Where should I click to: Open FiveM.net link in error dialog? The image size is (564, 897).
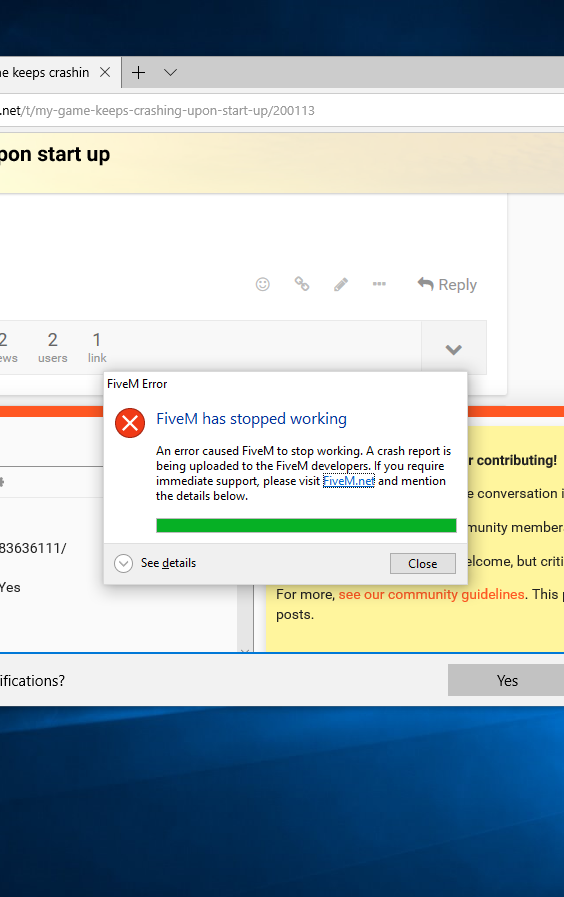[x=349, y=481]
